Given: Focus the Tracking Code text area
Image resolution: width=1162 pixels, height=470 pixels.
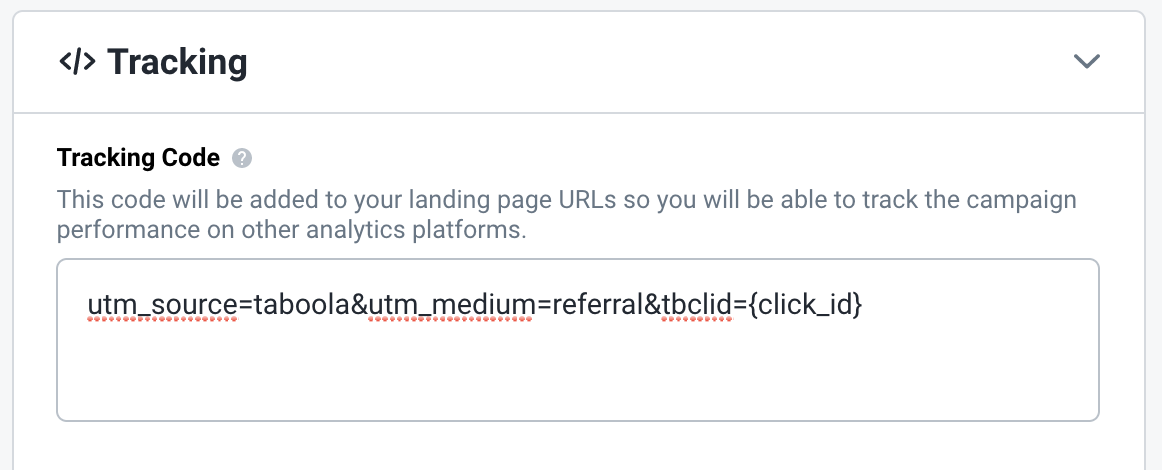Looking at the screenshot, I should pyautogui.click(x=578, y=340).
